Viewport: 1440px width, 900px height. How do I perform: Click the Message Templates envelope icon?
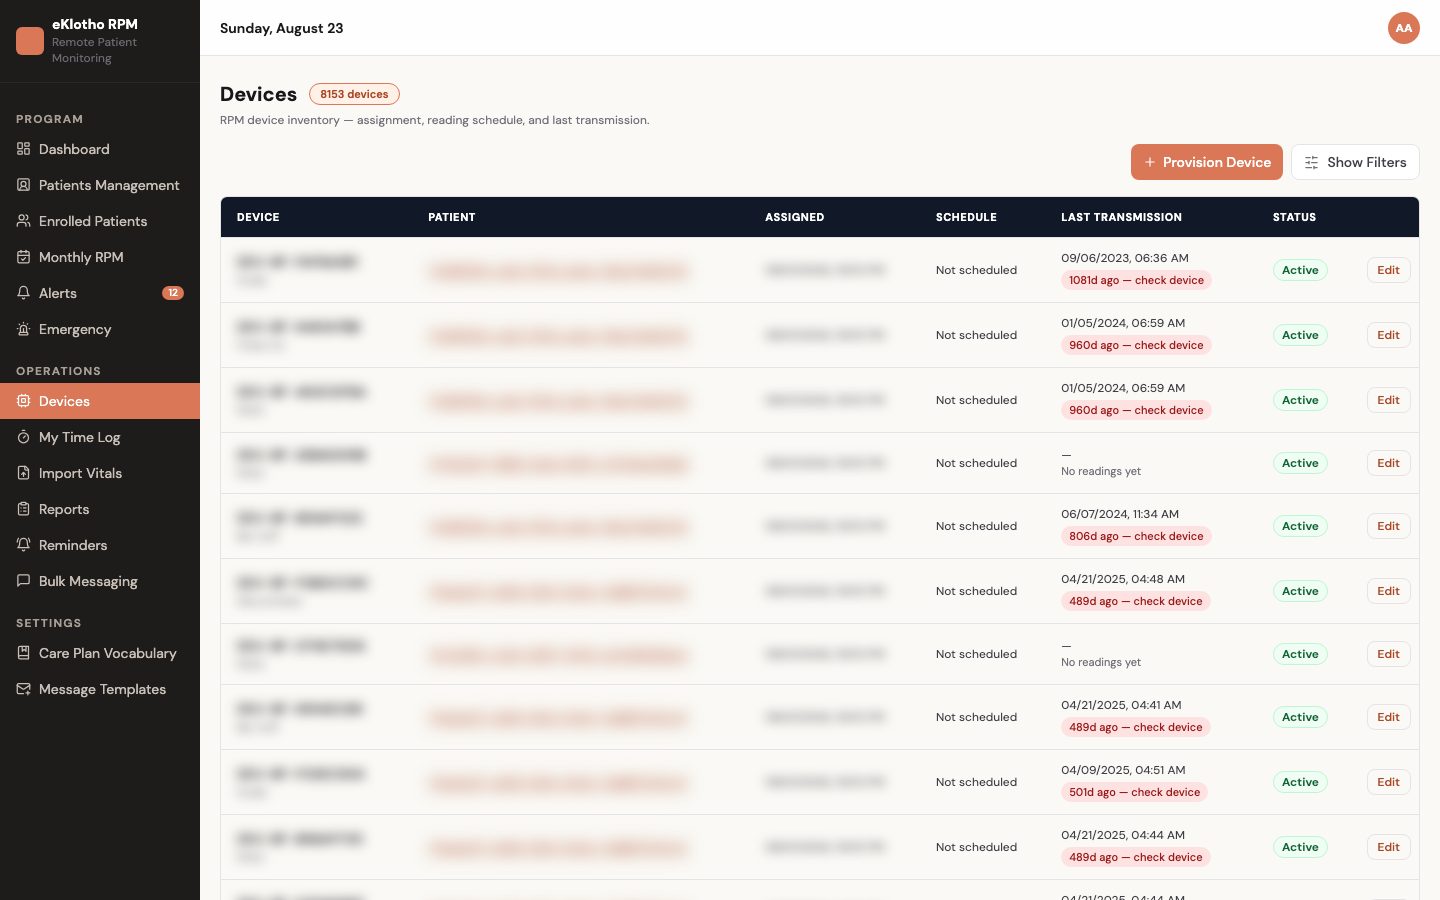click(23, 689)
